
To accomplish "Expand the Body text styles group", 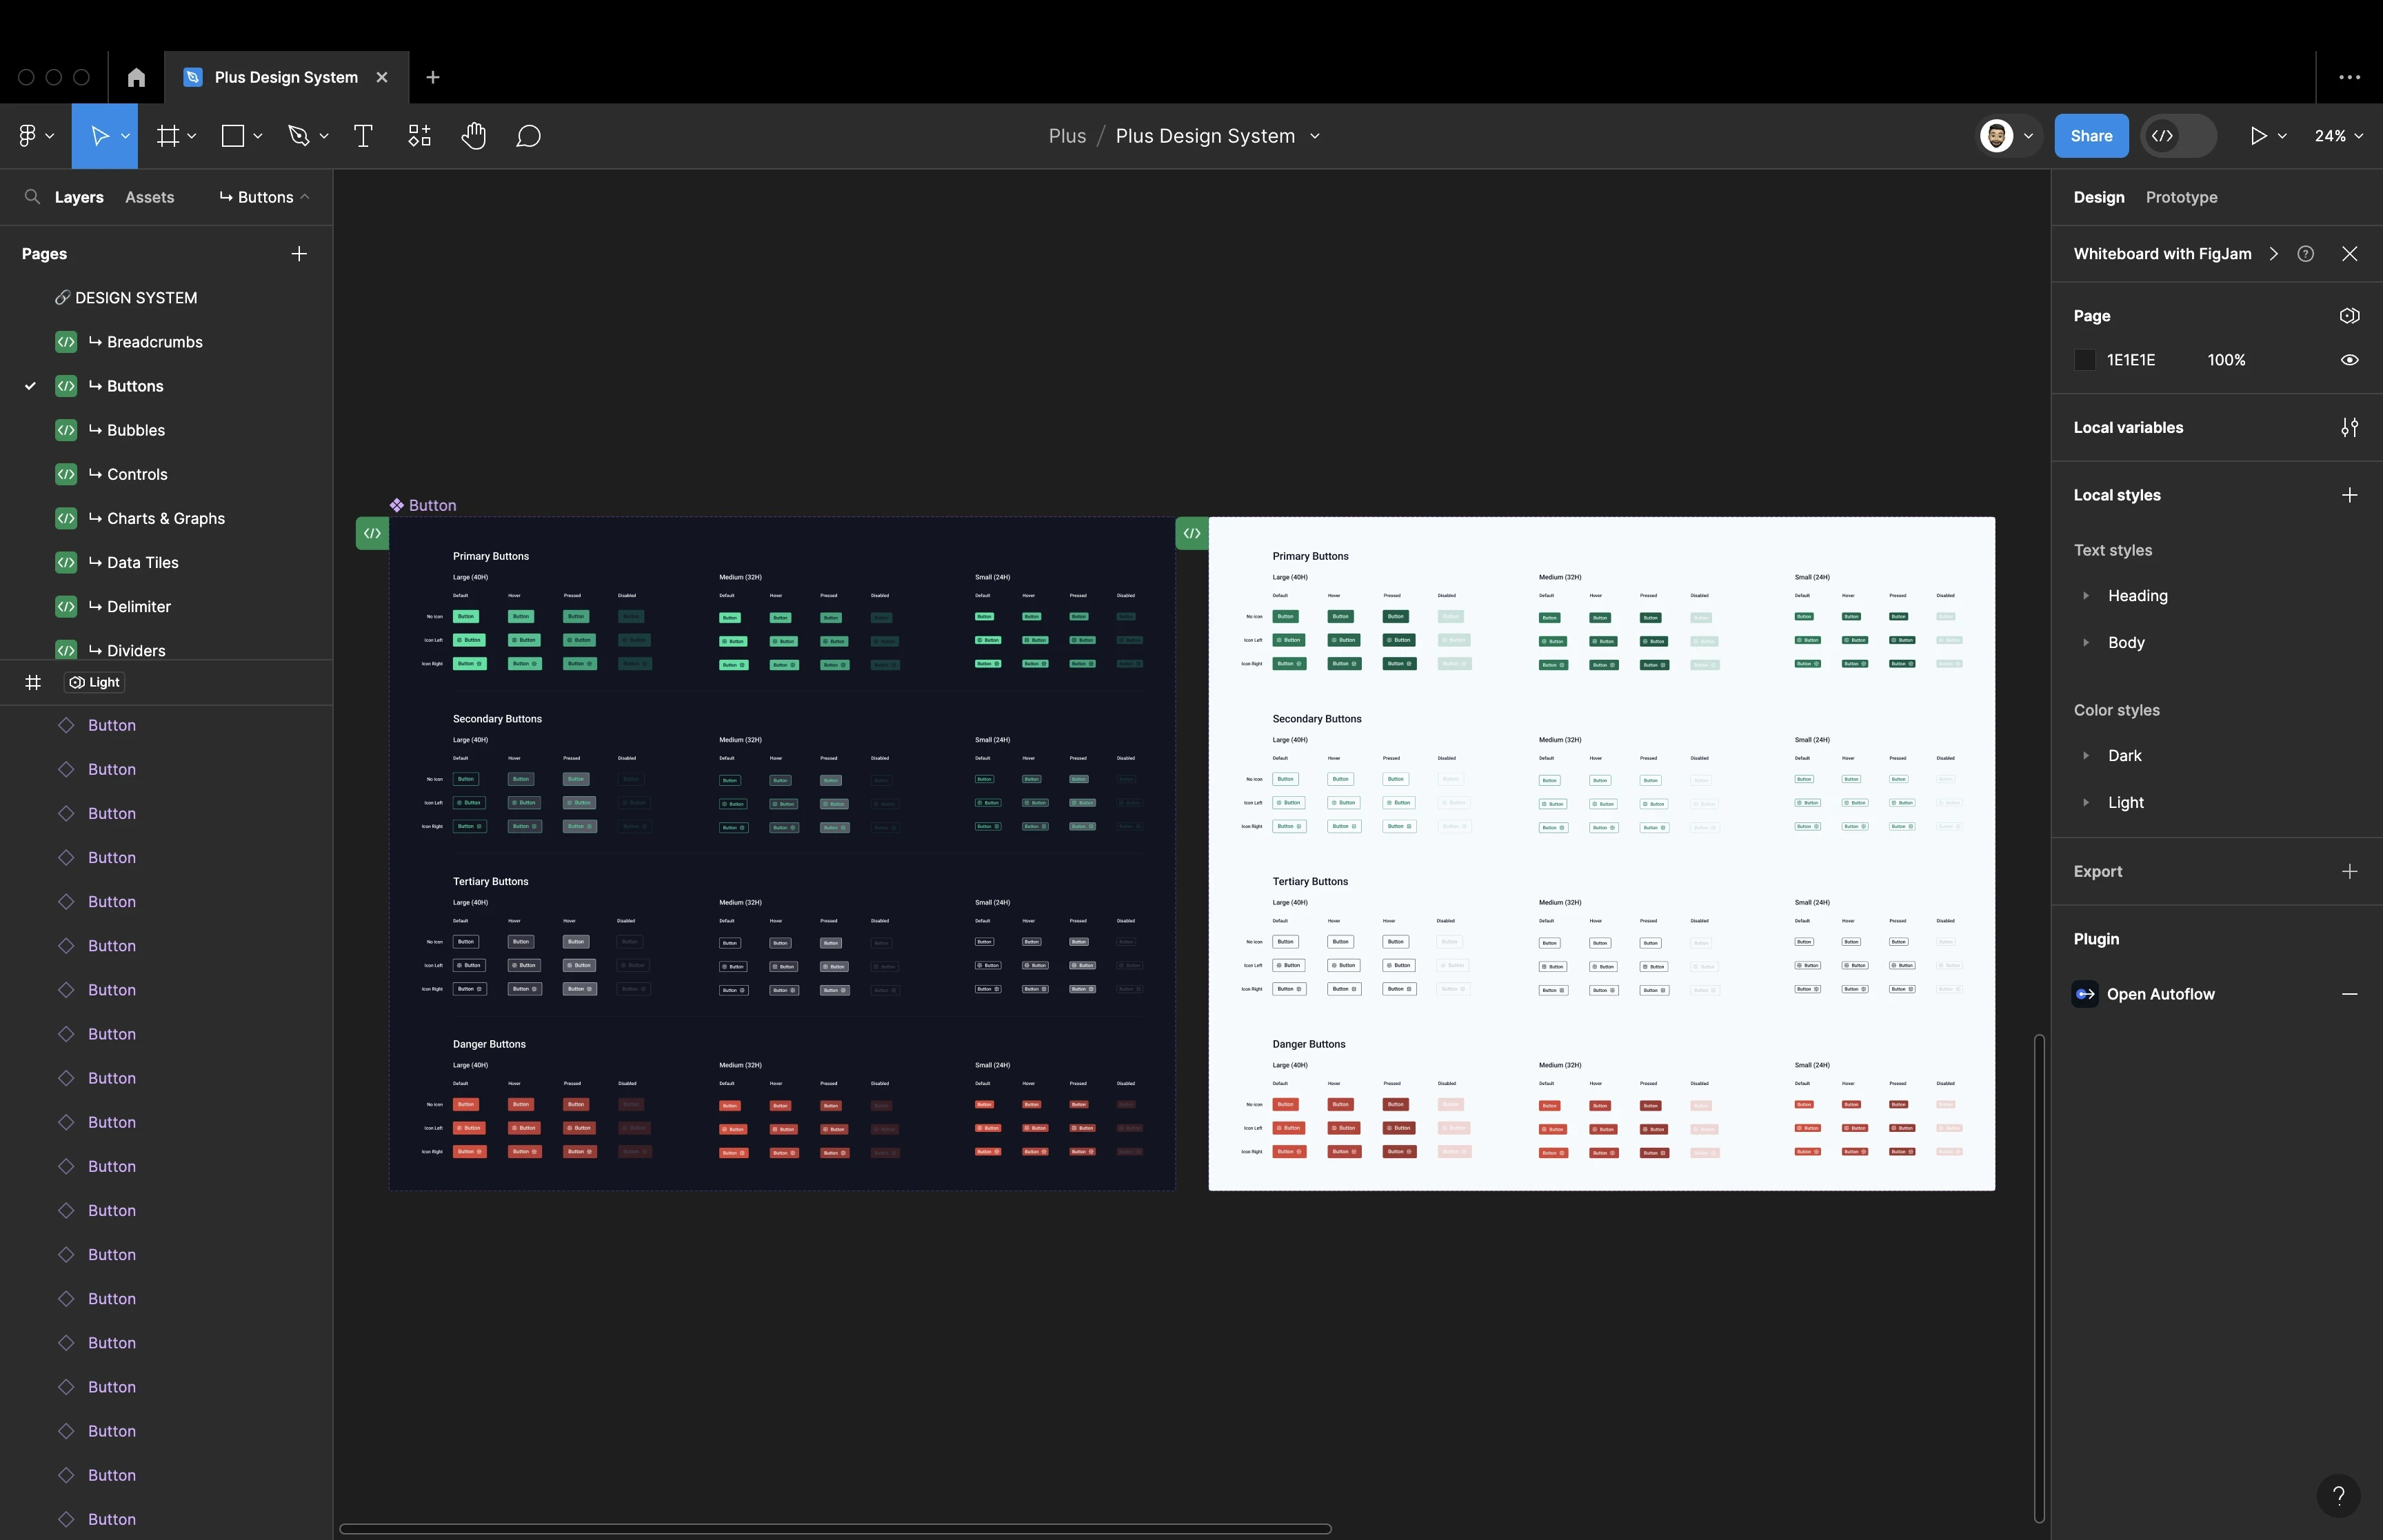I will (2085, 643).
